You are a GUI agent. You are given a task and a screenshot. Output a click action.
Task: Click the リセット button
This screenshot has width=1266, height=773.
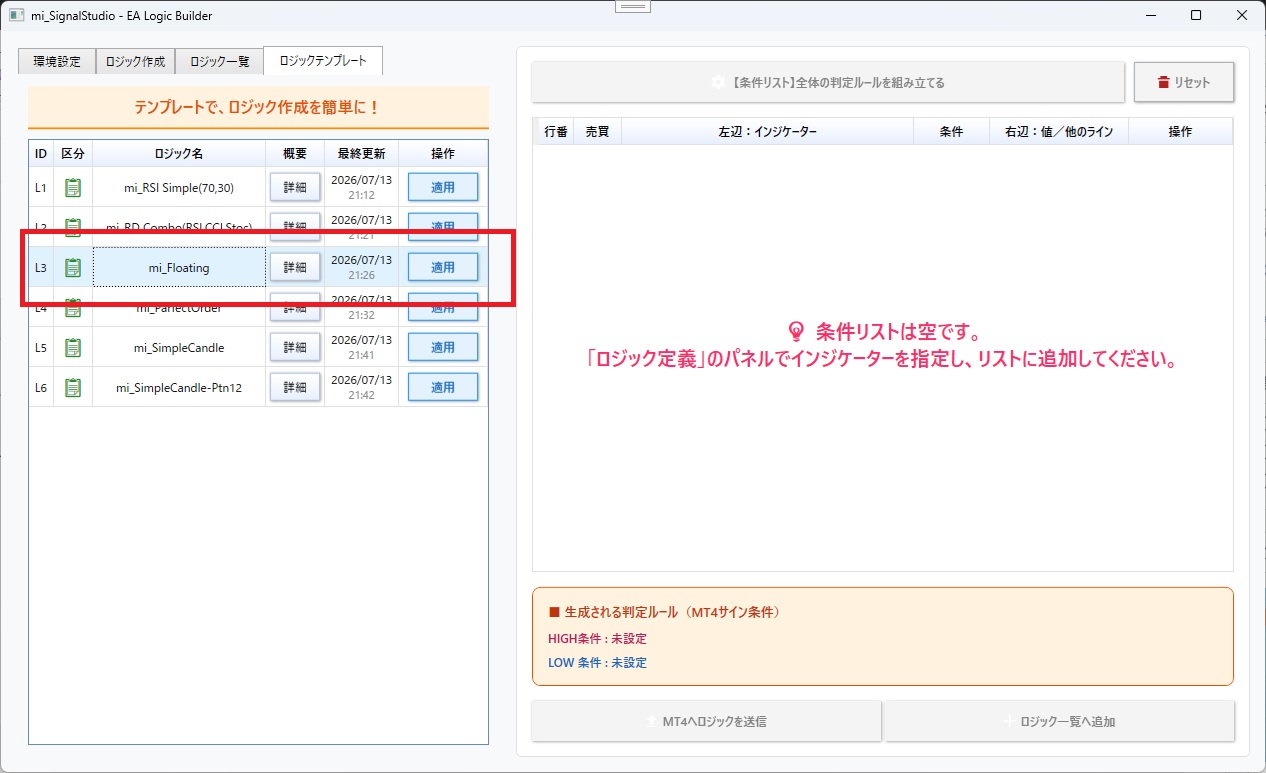point(1184,82)
